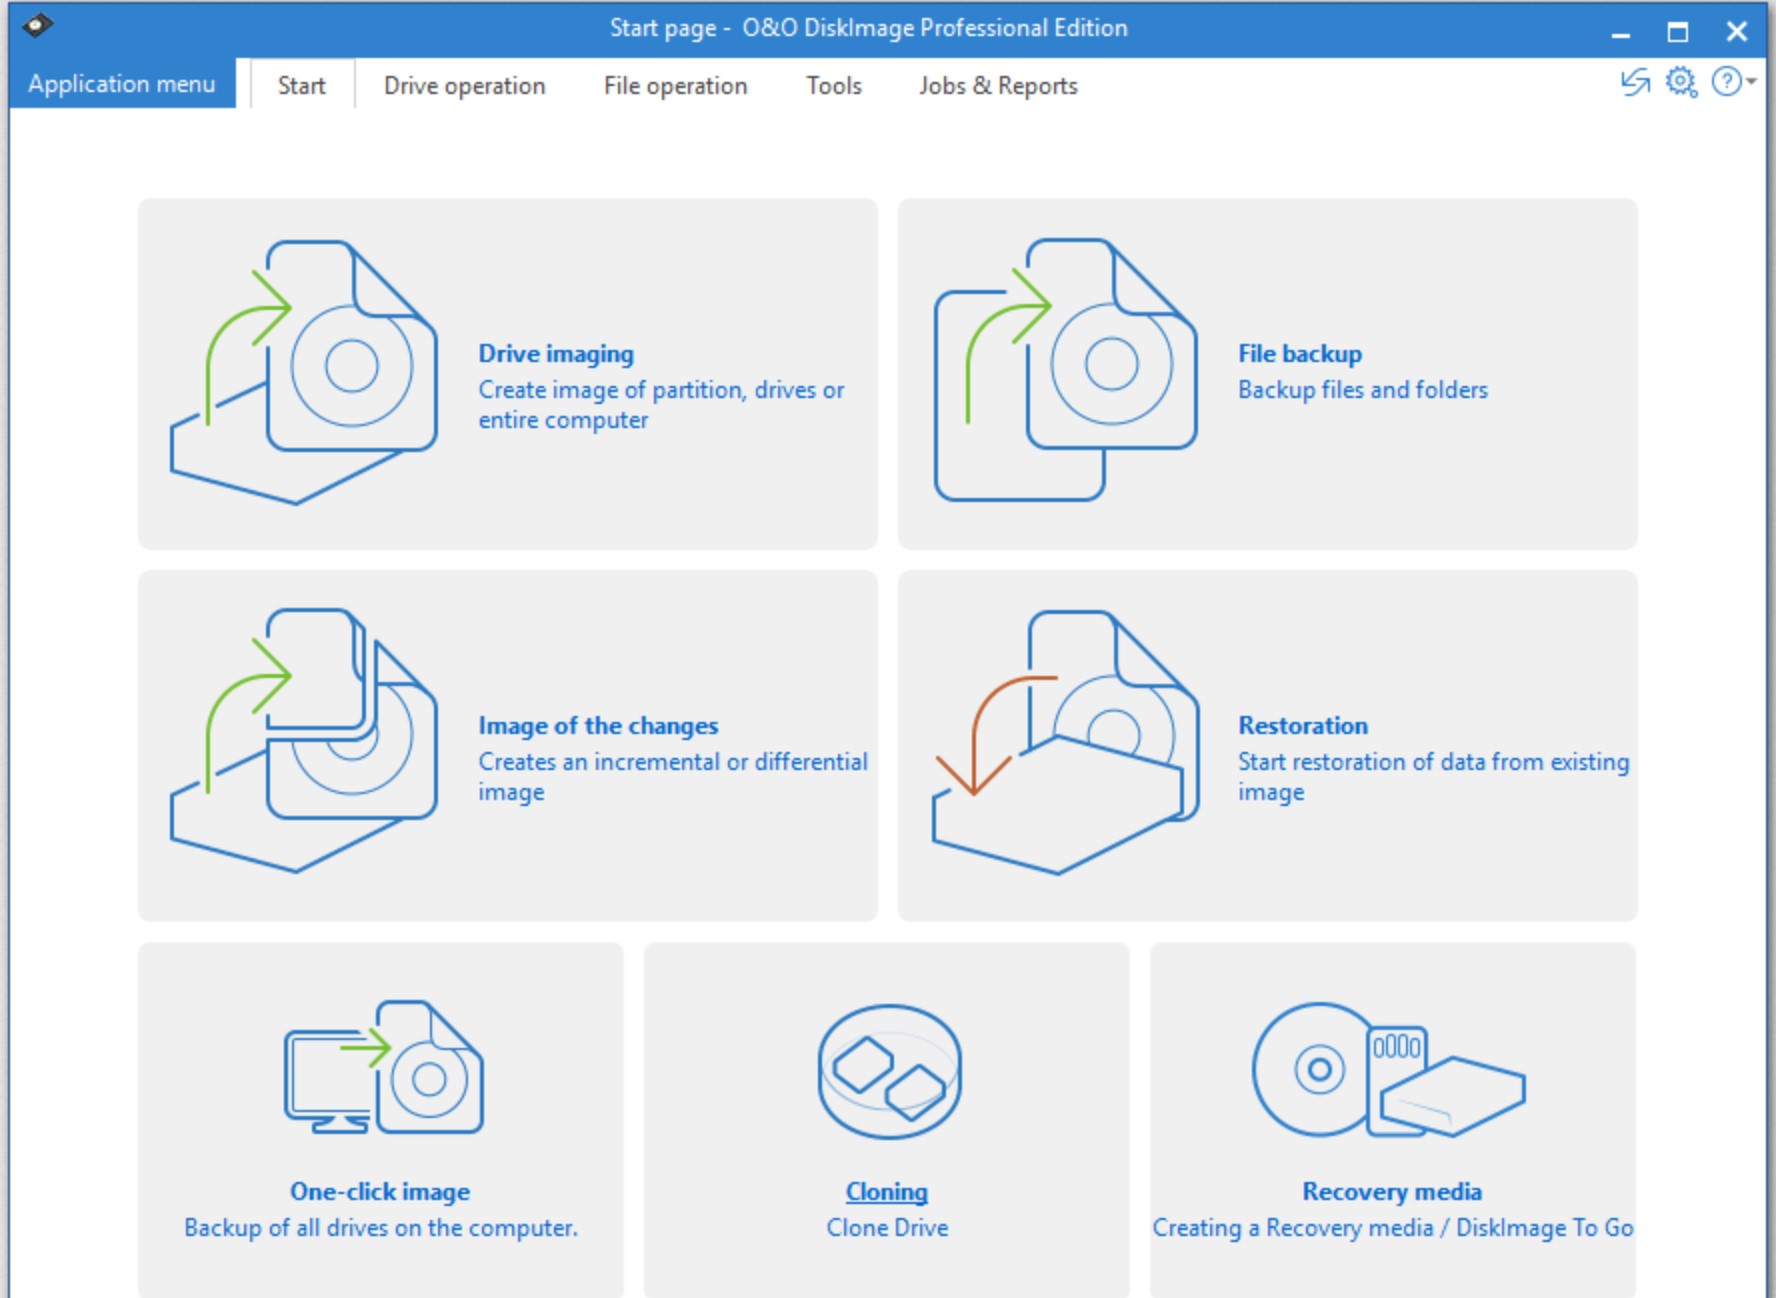The image size is (1776, 1298).
Task: Click the refresh arrow icon in toolbar
Action: [x=1635, y=82]
